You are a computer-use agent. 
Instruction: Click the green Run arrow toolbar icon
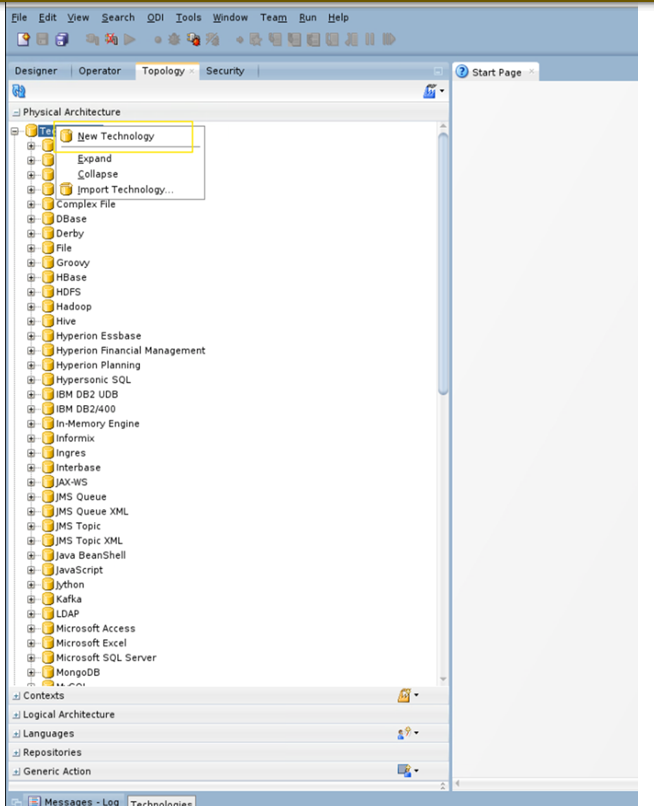tap(130, 39)
